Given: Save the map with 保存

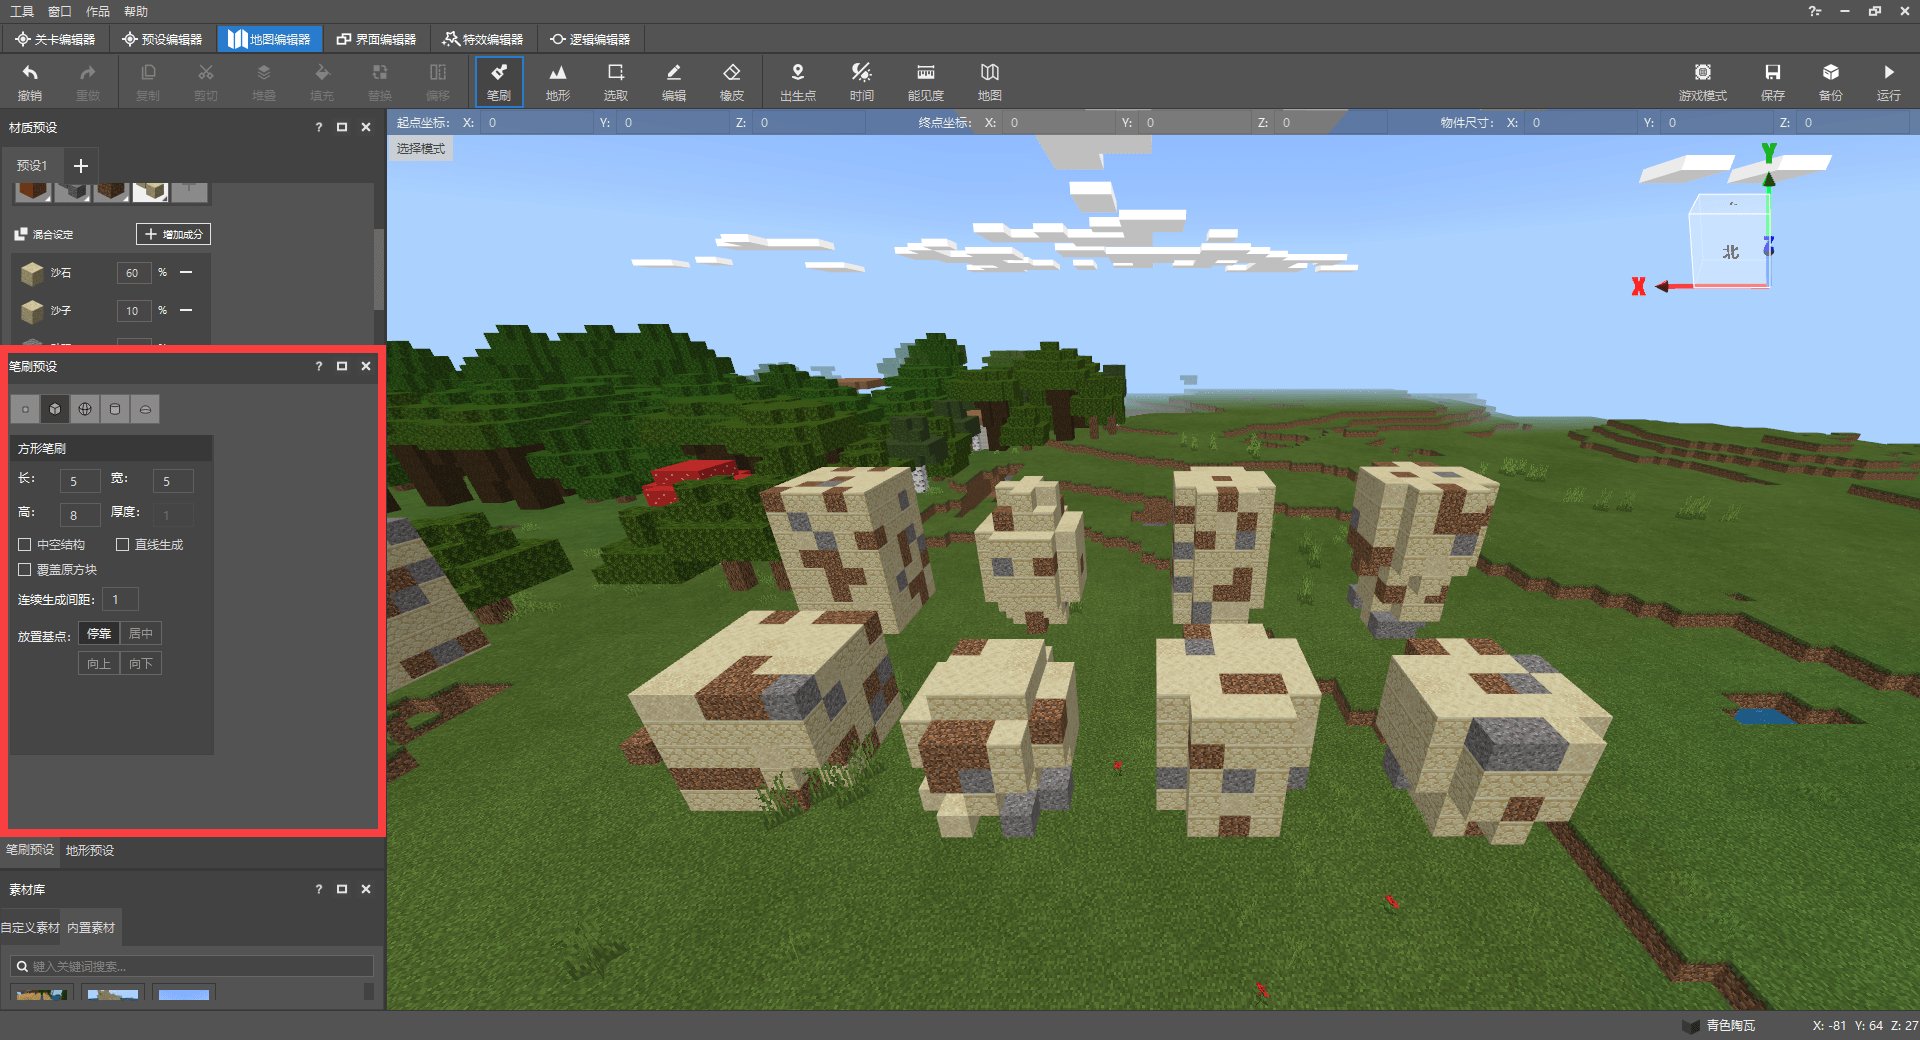Looking at the screenshot, I should (x=1772, y=82).
